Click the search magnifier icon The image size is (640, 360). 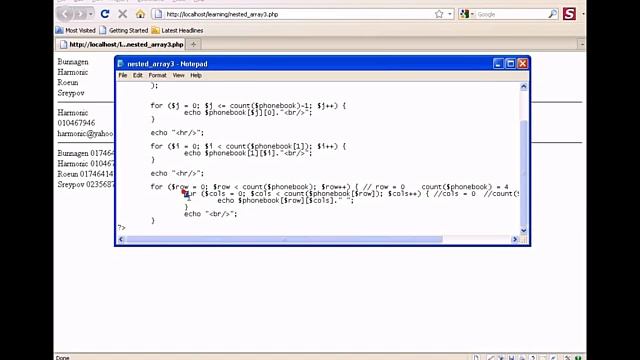(552, 14)
